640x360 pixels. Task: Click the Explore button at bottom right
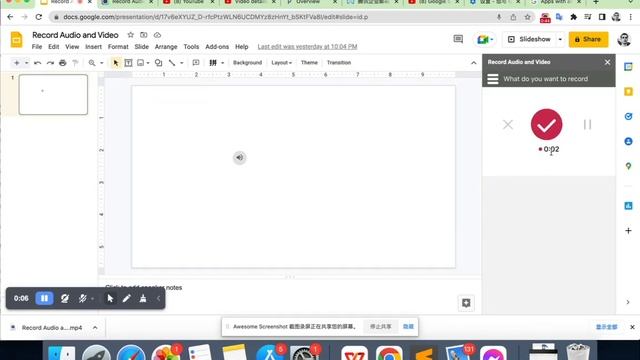466,303
